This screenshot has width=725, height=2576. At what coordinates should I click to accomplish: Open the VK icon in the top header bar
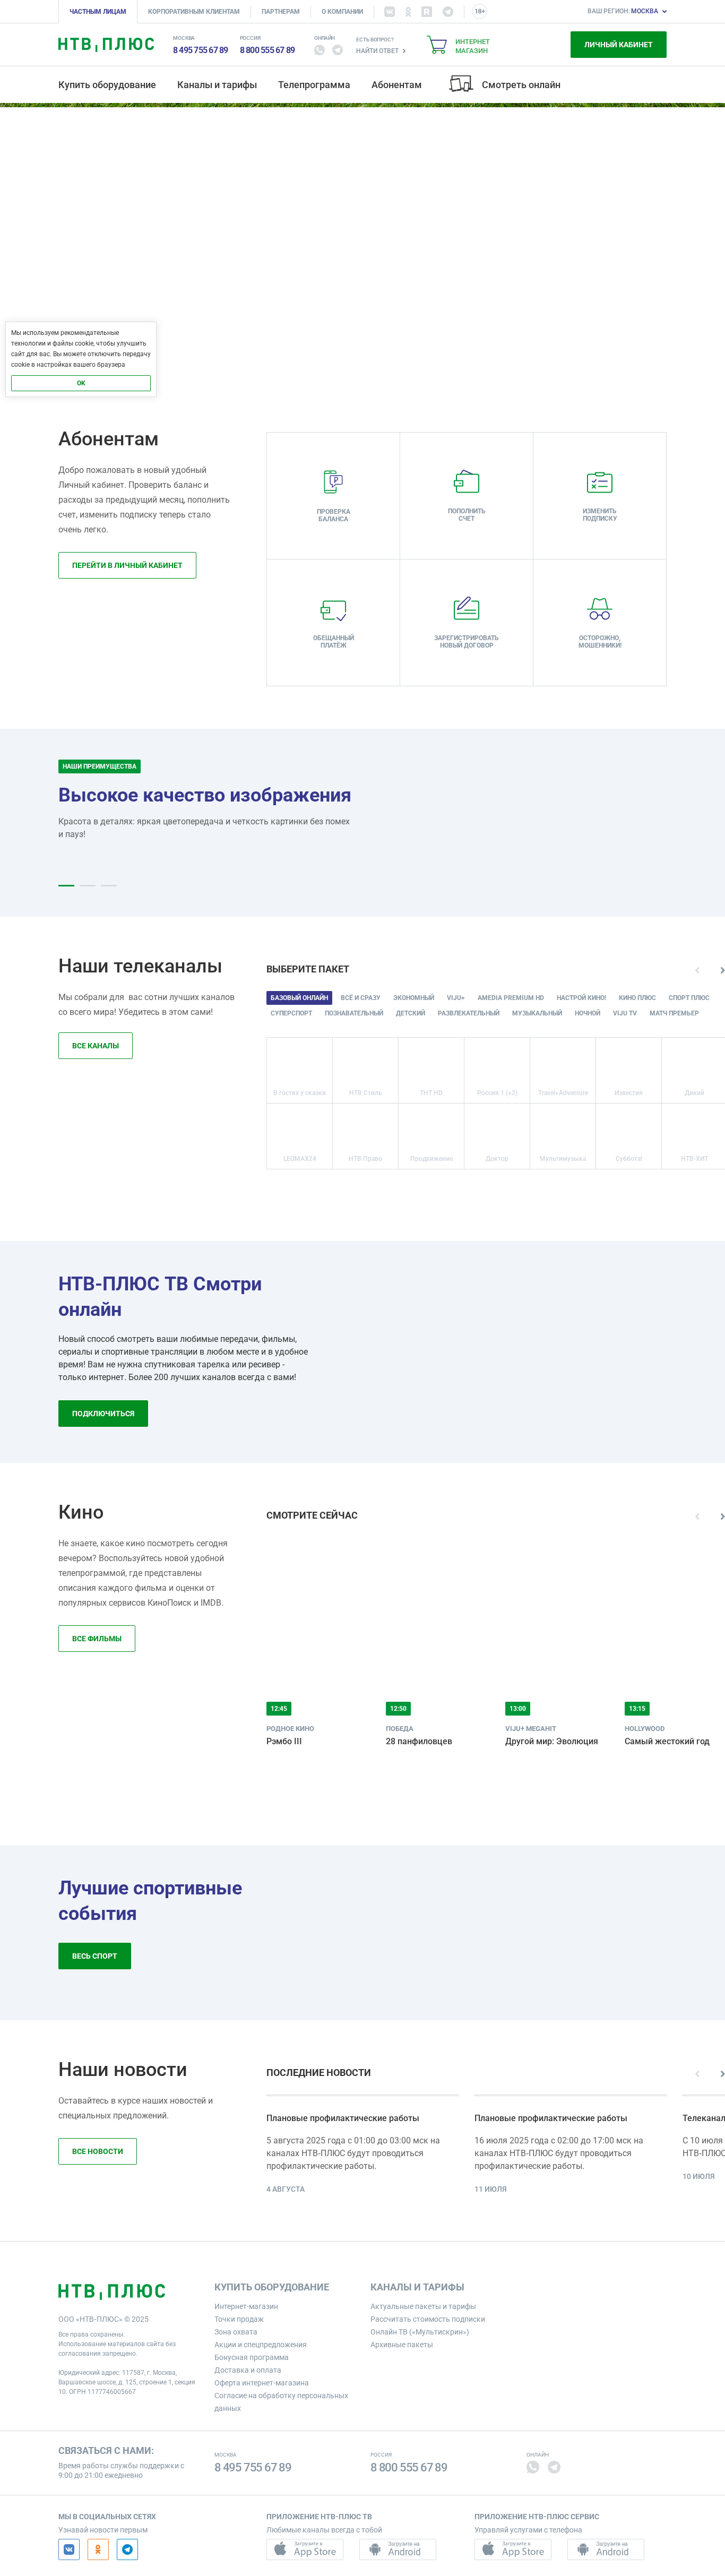point(389,12)
